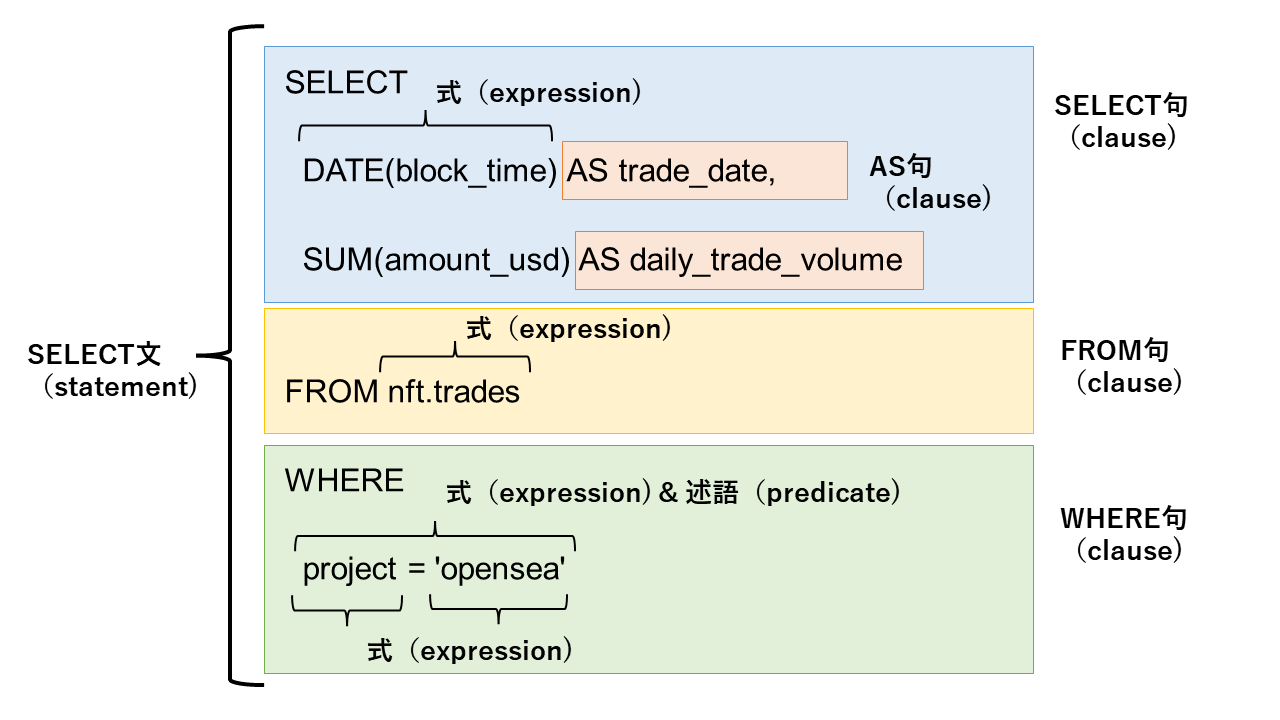Click the brace above DATE(block_time)
This screenshot has width=1280, height=720.
426,126
